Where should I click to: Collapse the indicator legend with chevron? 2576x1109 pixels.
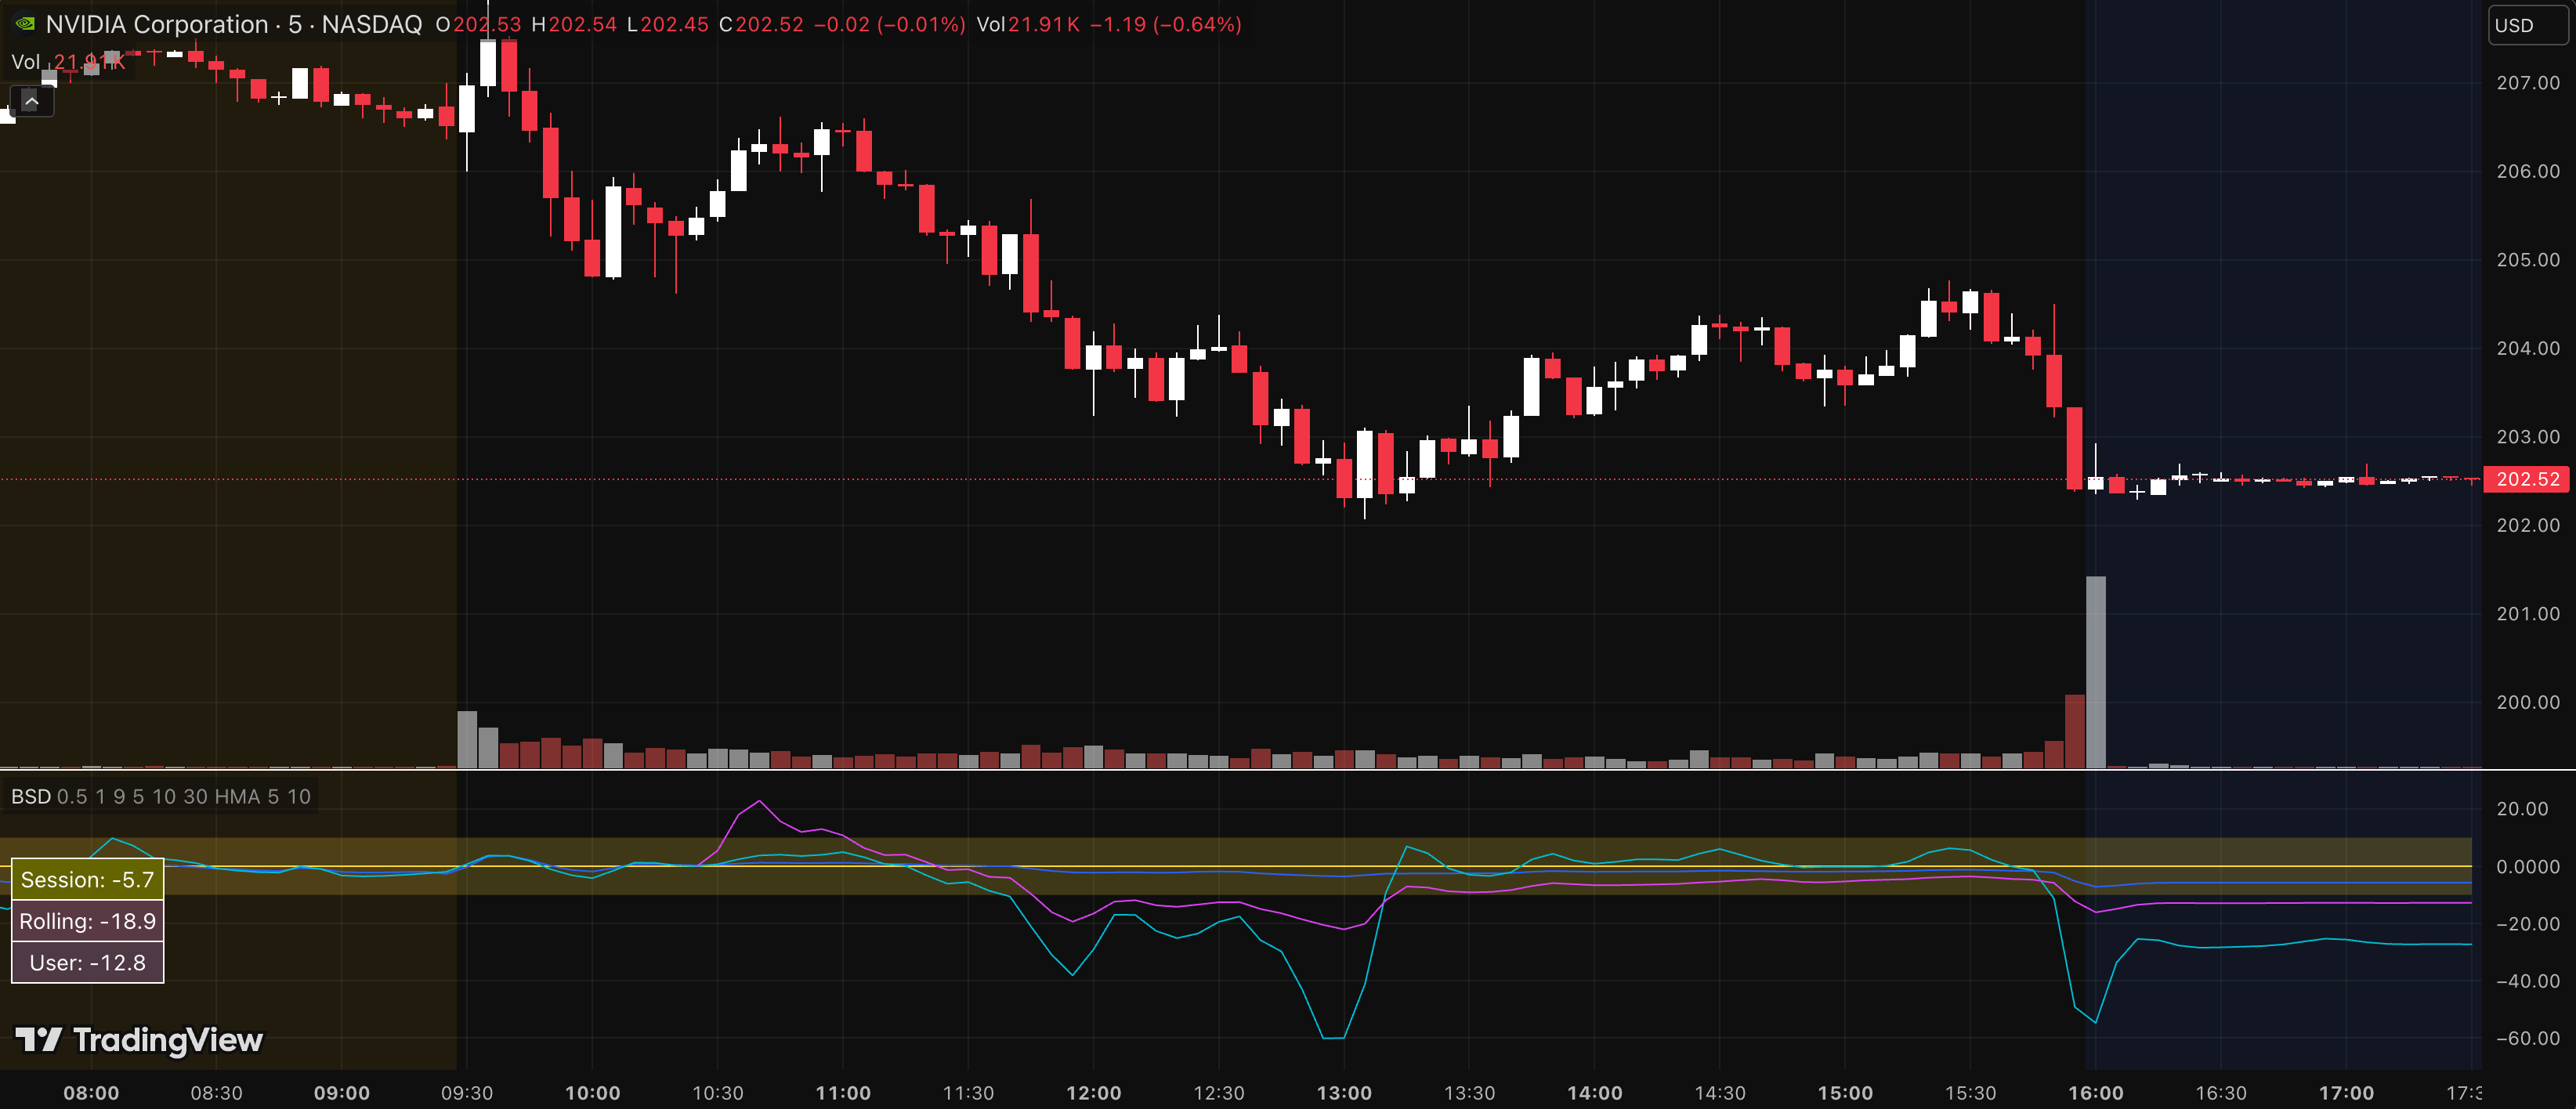(x=31, y=101)
